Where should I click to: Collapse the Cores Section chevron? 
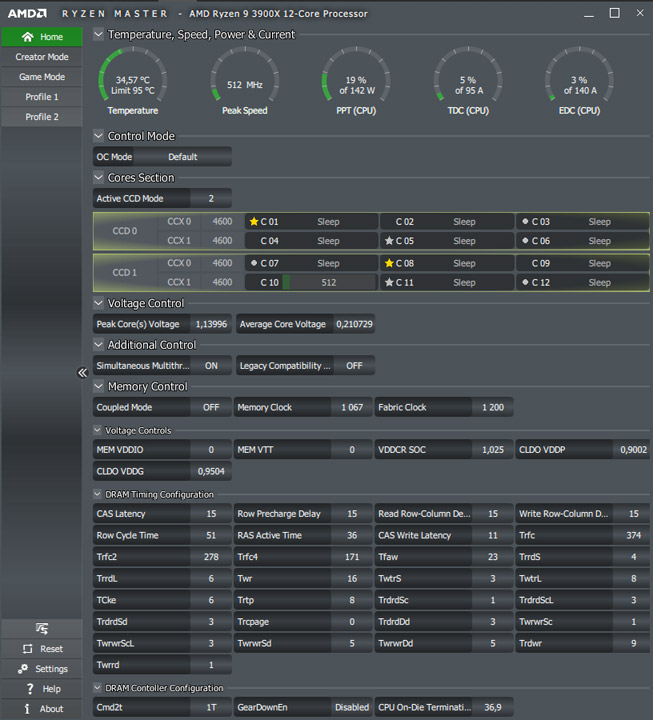tap(98, 177)
